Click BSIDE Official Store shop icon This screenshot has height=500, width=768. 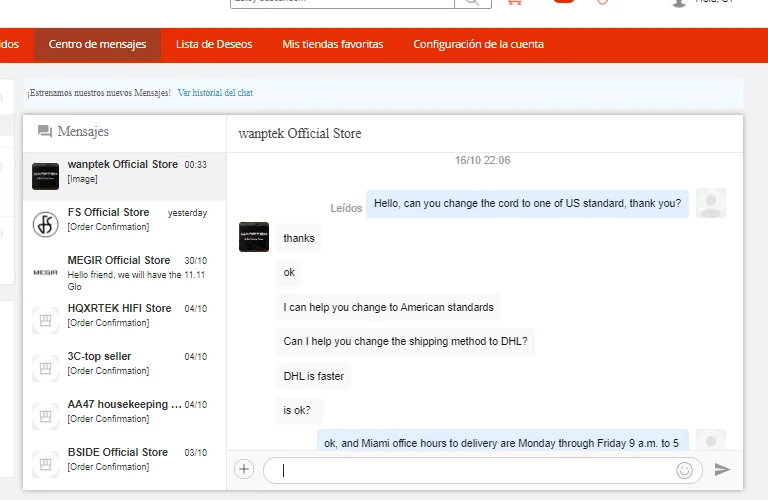46,464
